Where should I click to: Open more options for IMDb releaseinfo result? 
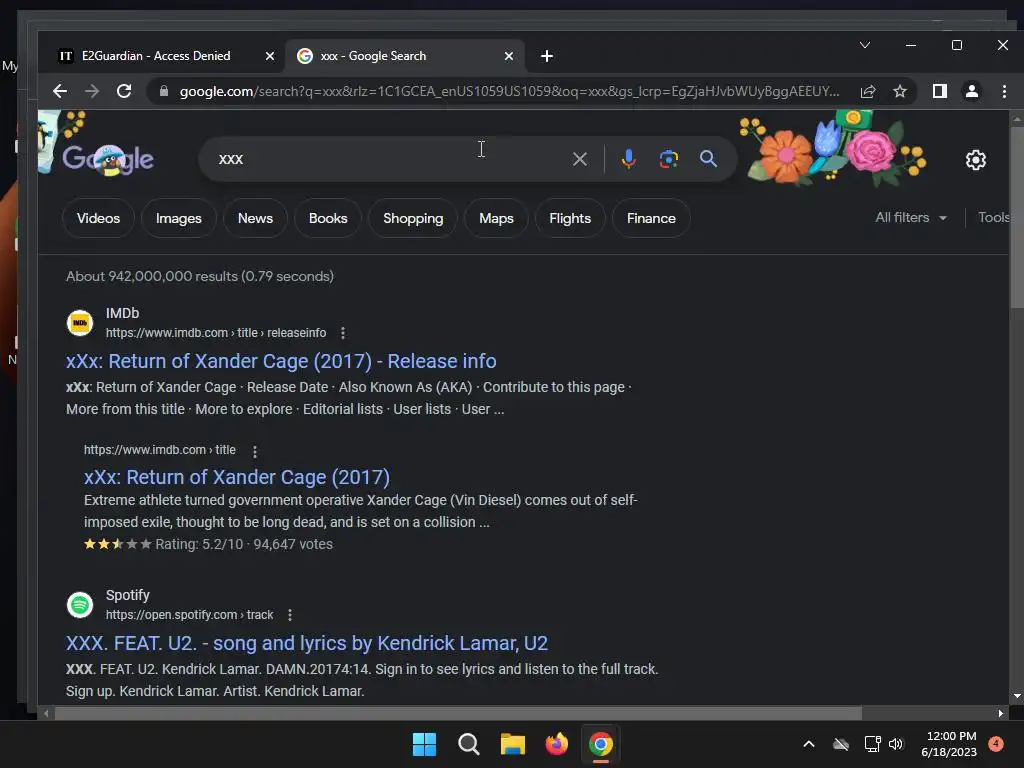[x=343, y=333]
